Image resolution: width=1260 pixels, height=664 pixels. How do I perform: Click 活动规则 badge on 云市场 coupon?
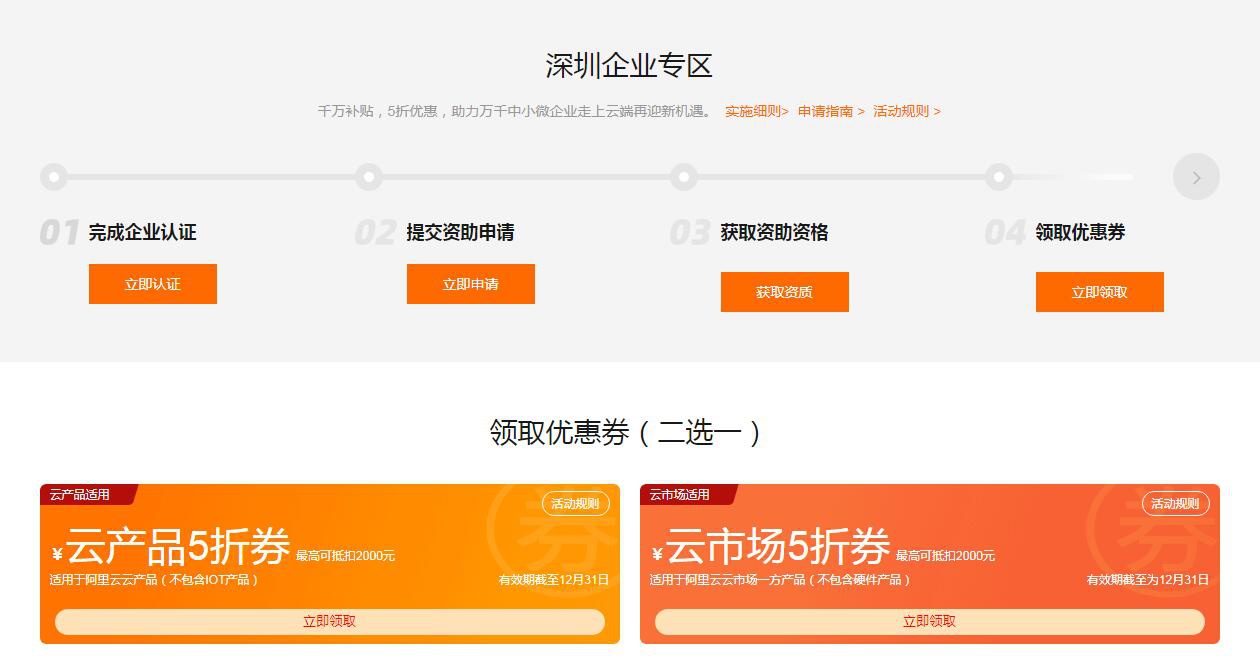[x=1175, y=504]
